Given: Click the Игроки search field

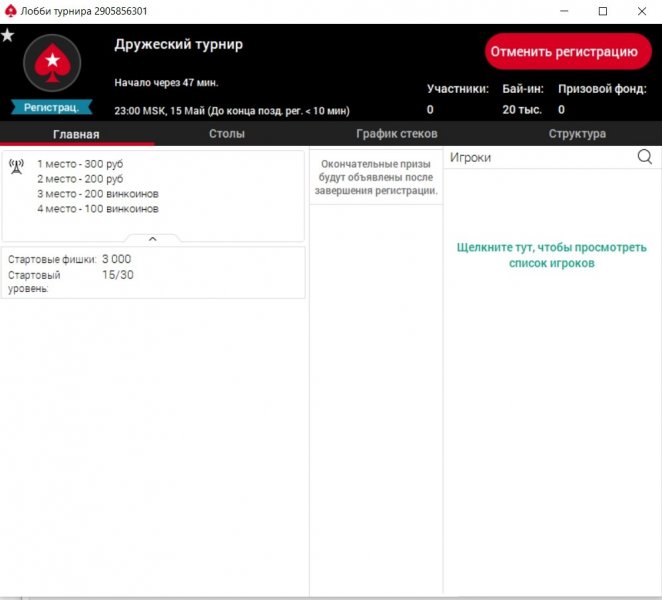Looking at the screenshot, I should tap(538, 157).
